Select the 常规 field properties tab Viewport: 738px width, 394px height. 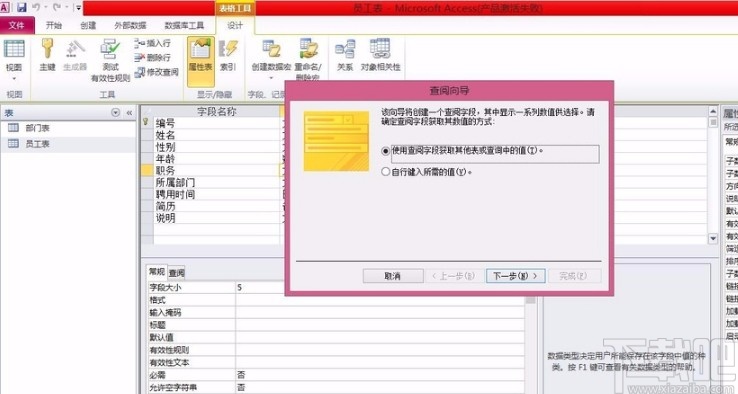(157, 272)
